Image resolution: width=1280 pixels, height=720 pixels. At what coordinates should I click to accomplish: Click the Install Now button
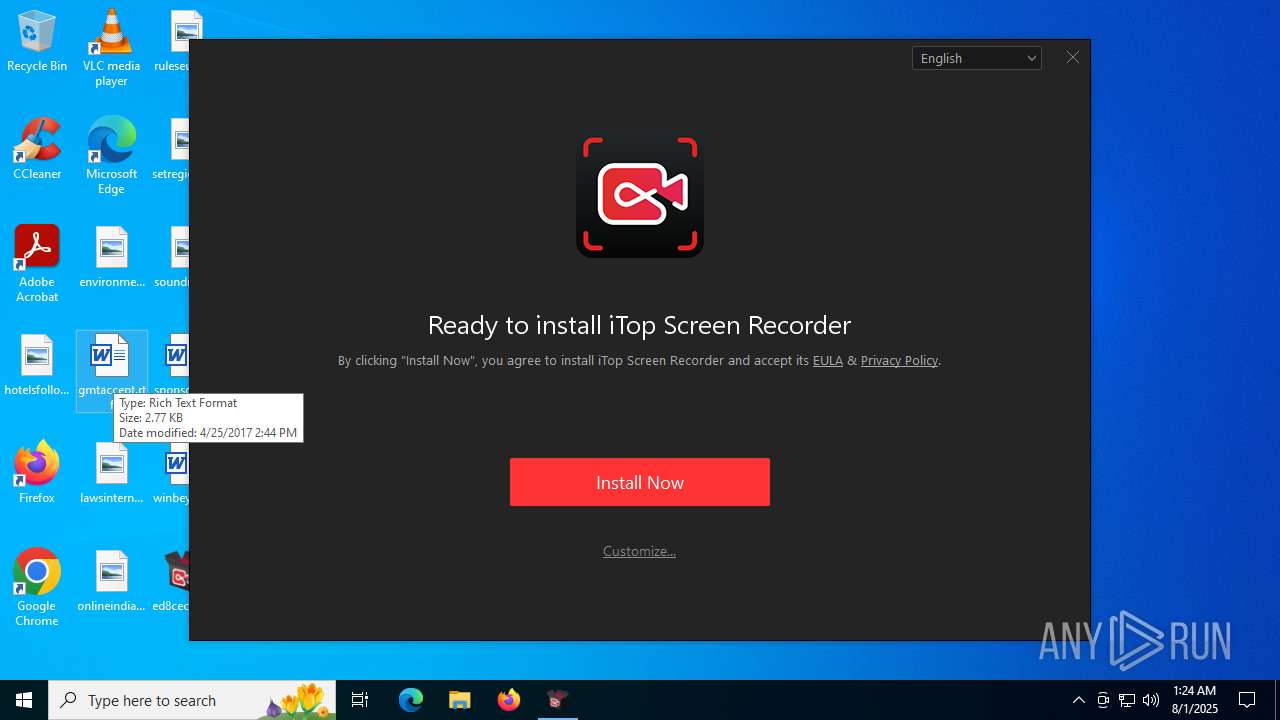pyautogui.click(x=640, y=482)
